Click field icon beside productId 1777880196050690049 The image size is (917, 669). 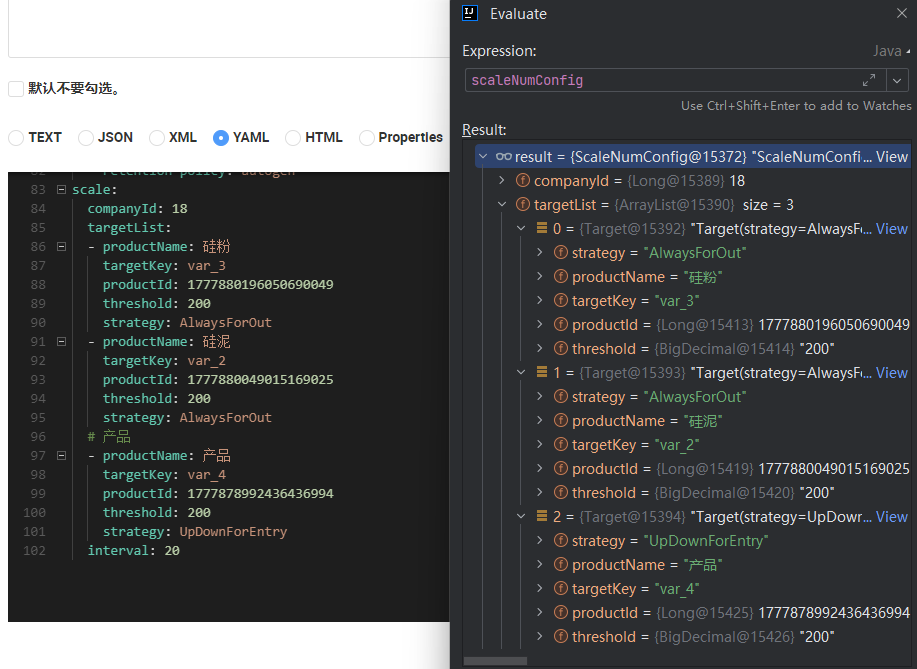click(561, 325)
